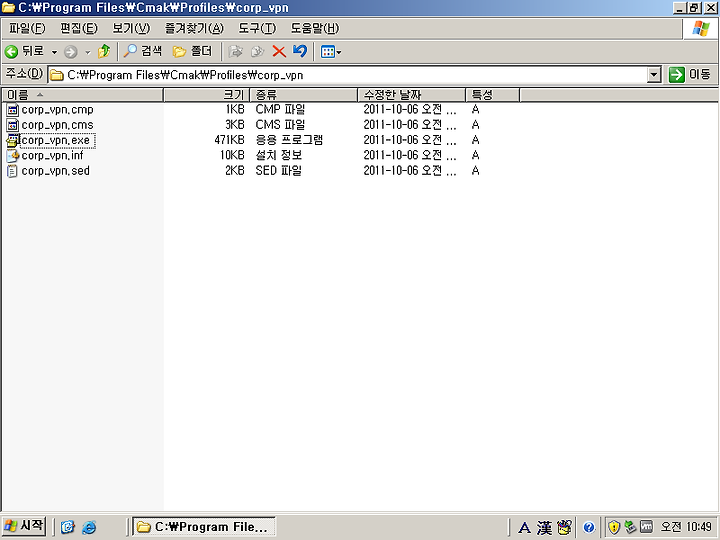
Task: Click the blue Undo arrow icon
Action: coord(300,51)
